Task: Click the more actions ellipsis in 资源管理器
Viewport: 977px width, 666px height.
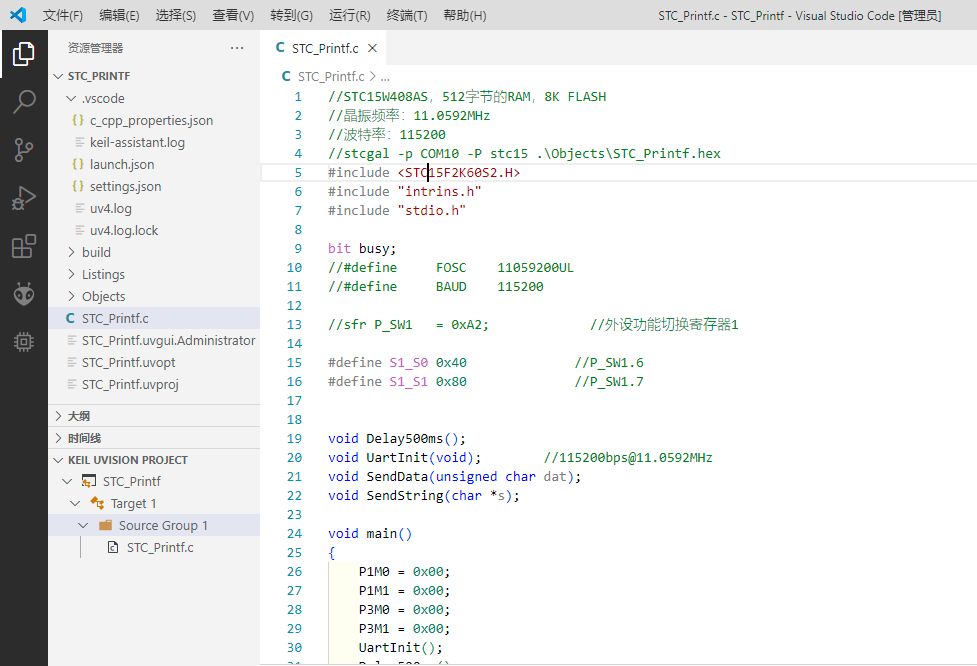Action: [236, 47]
